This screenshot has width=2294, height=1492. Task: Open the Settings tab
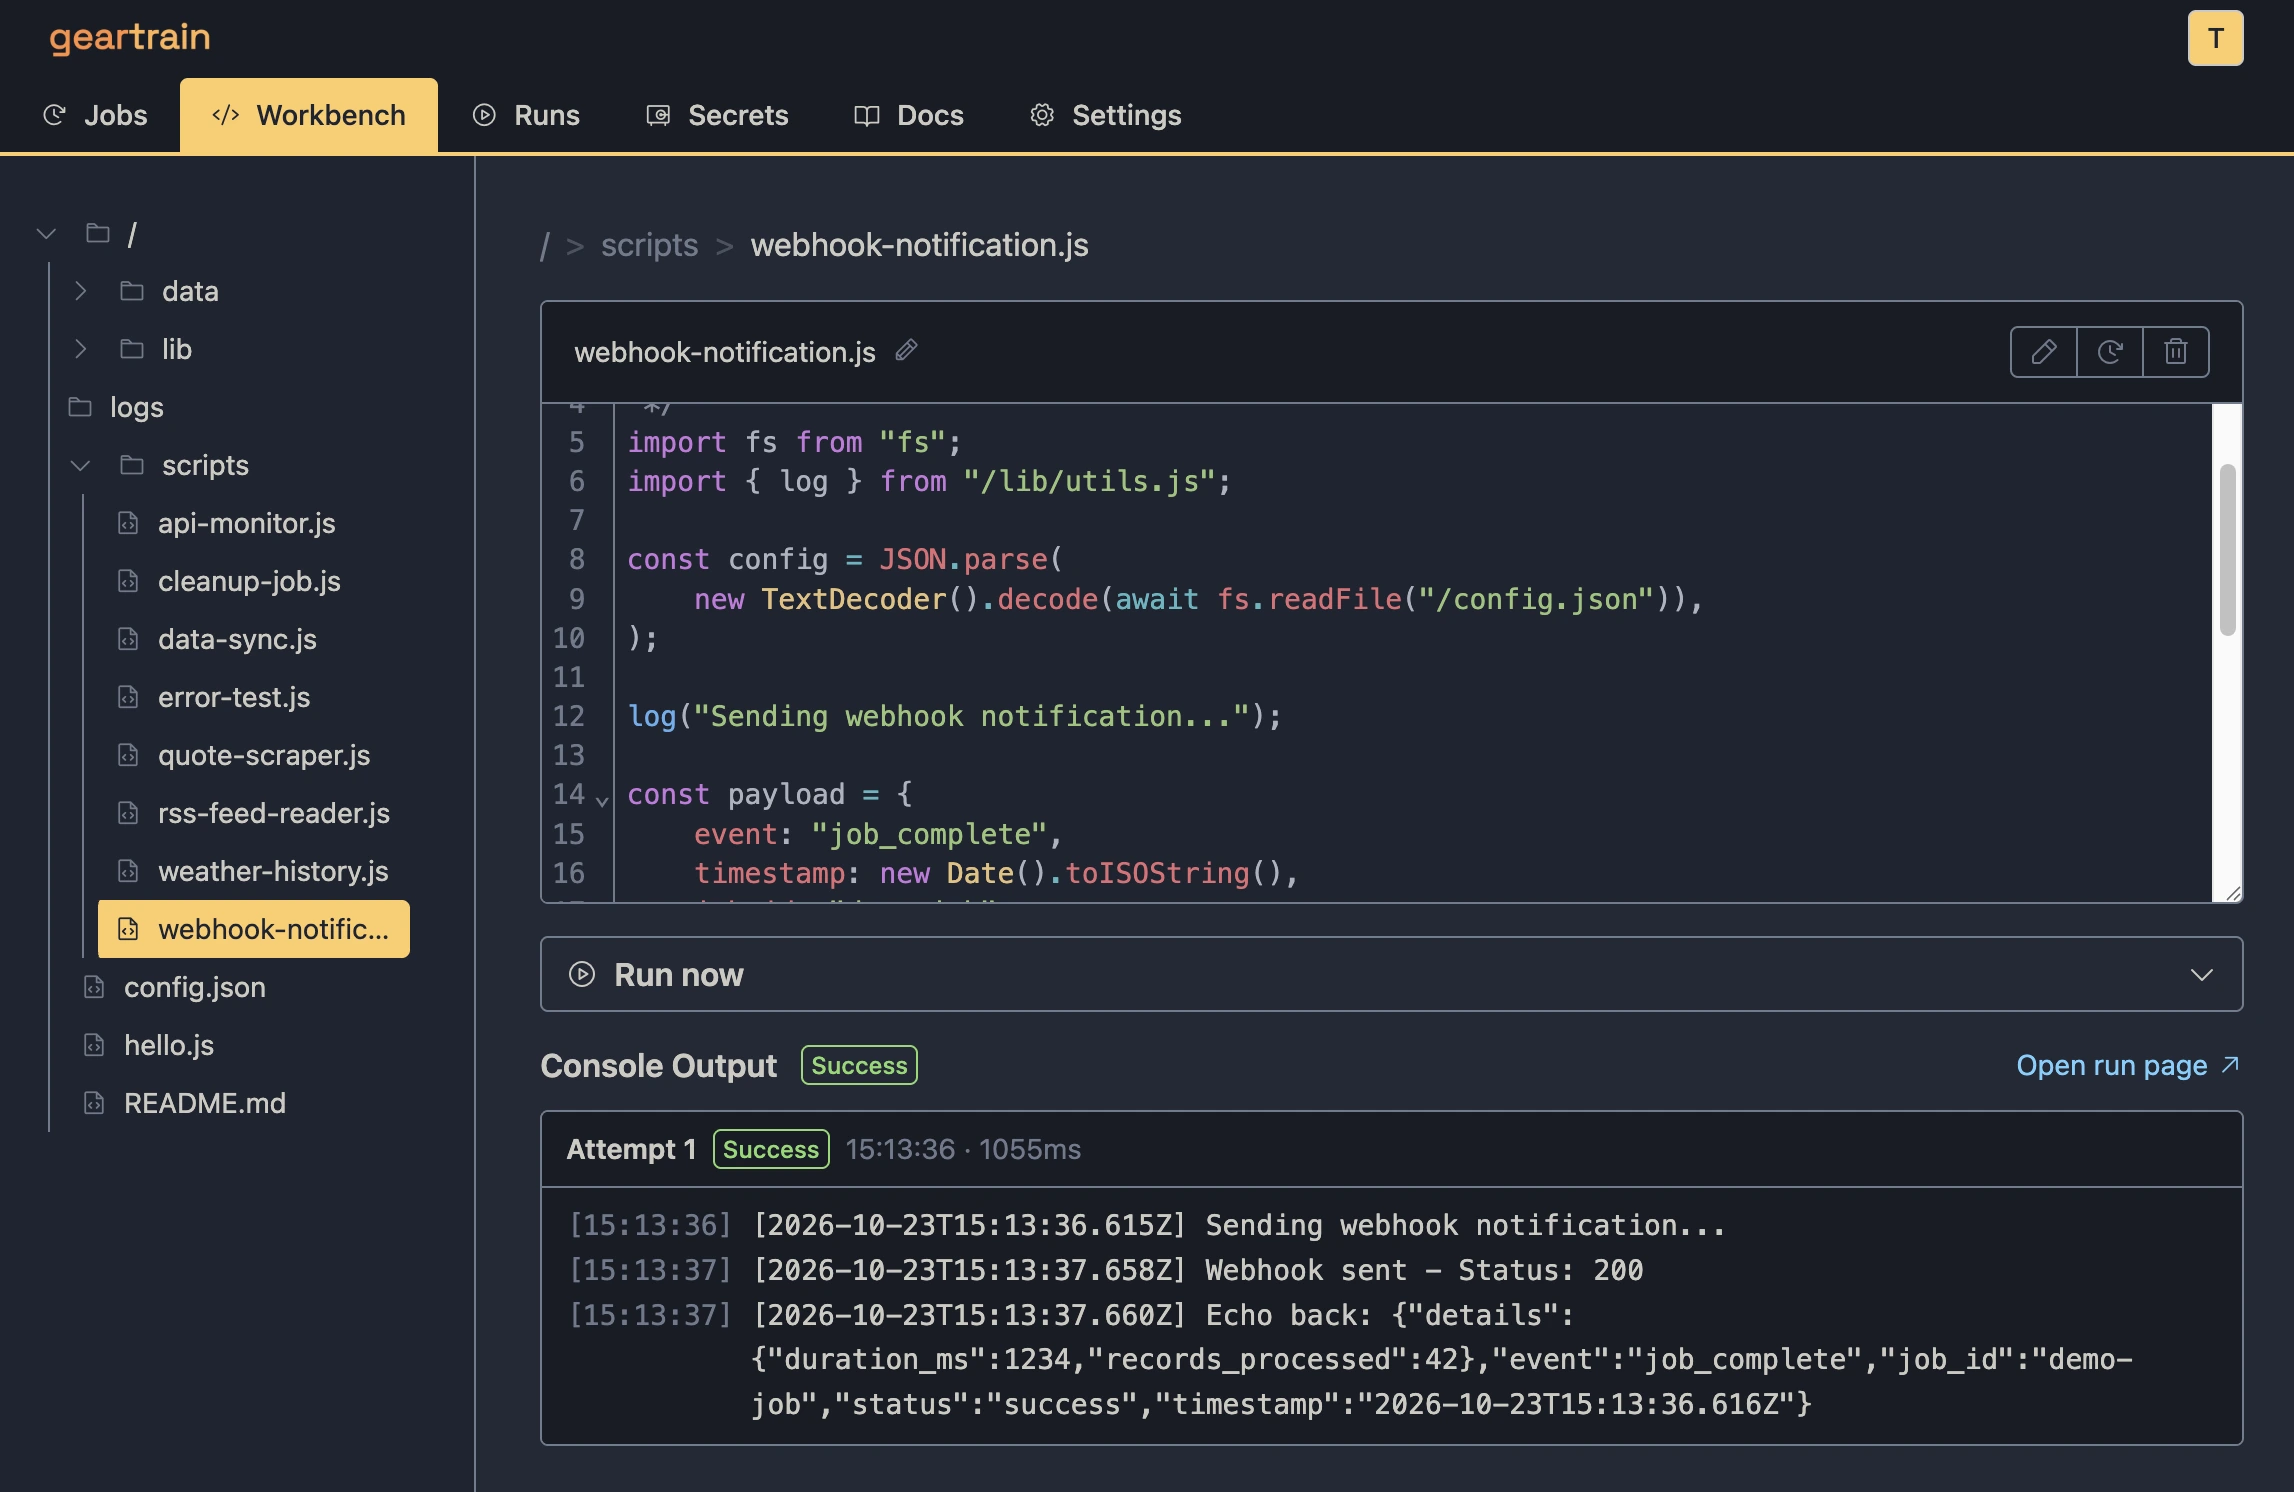pyautogui.click(x=1106, y=115)
